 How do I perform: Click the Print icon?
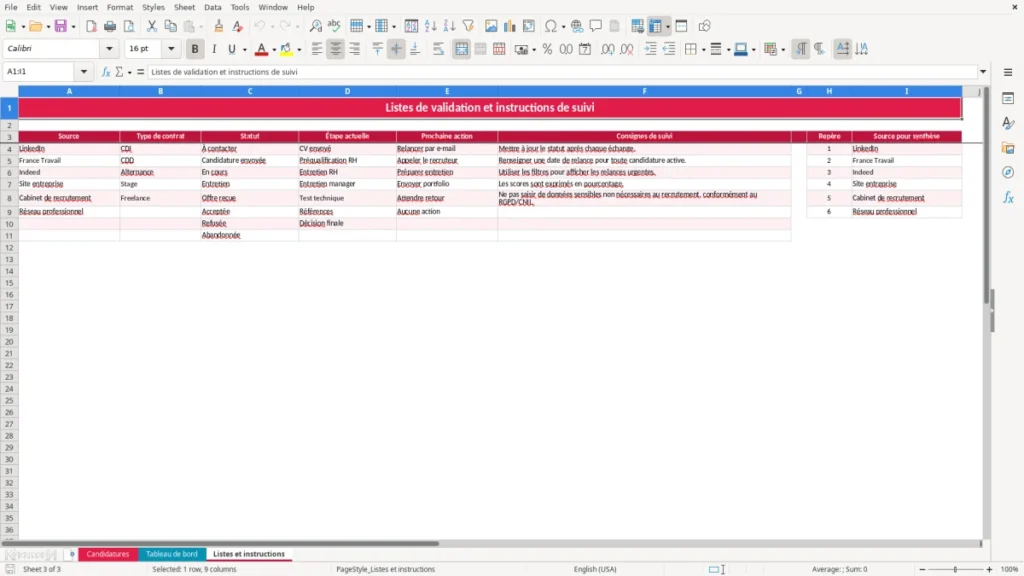pos(110,26)
